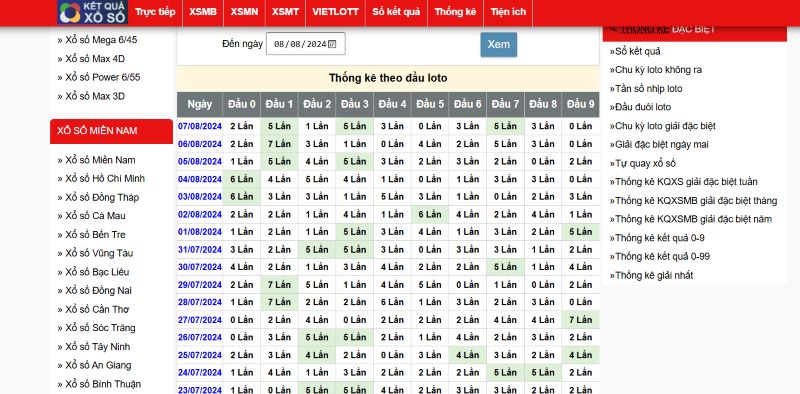The image size is (800, 394).
Task: Open the XSMT navigation item
Action: pos(285,12)
